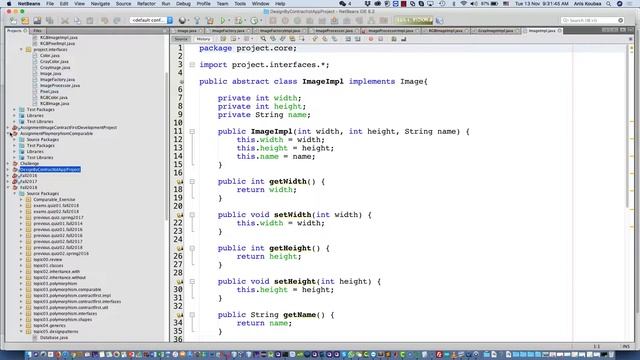Click the Cut toolbar icon
The width and height of the screenshot is (640, 360).
[65, 20]
